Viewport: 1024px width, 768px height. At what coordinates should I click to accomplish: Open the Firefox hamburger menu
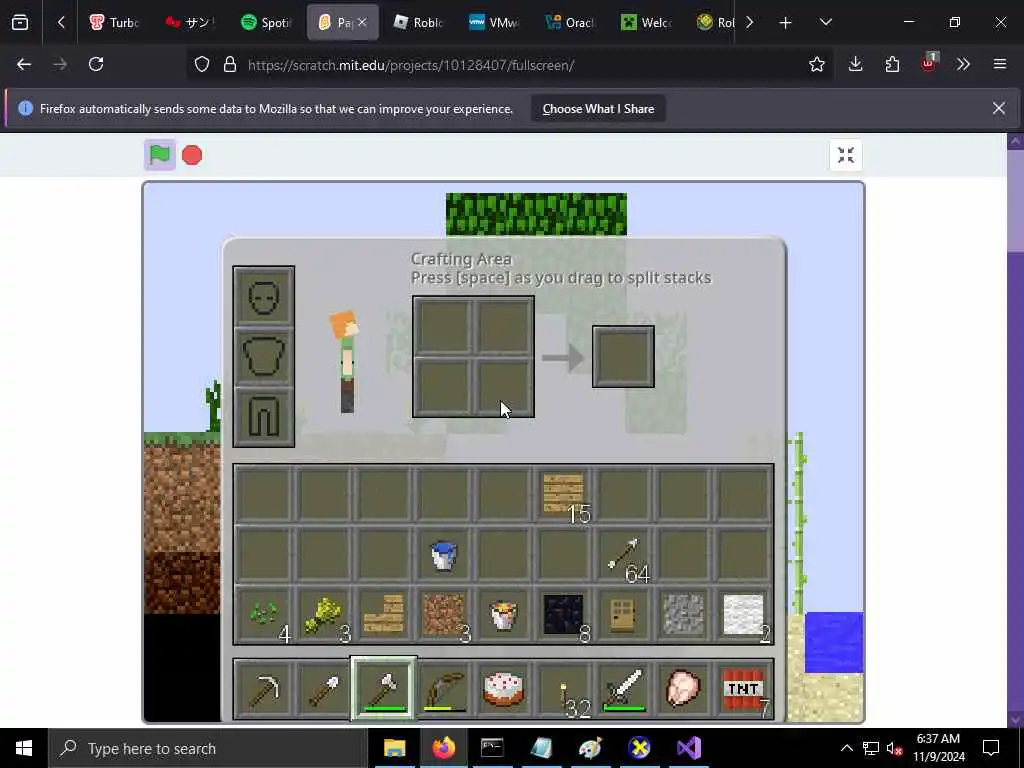1000,64
